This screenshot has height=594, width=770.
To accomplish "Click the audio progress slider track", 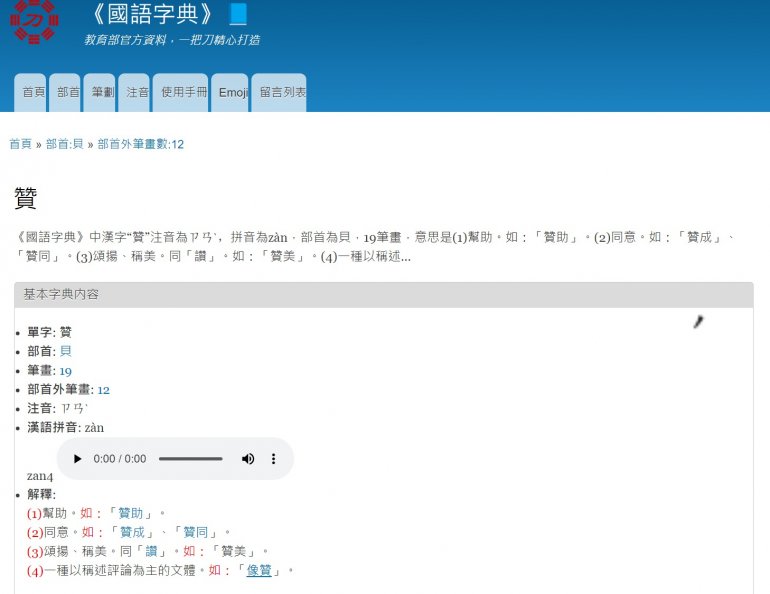I will click(191, 459).
